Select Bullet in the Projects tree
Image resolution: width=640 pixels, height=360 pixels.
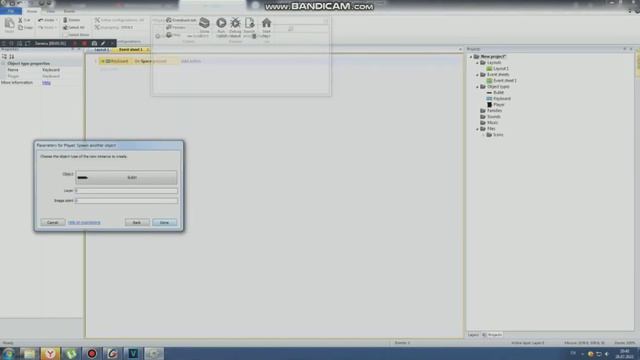tap(498, 93)
